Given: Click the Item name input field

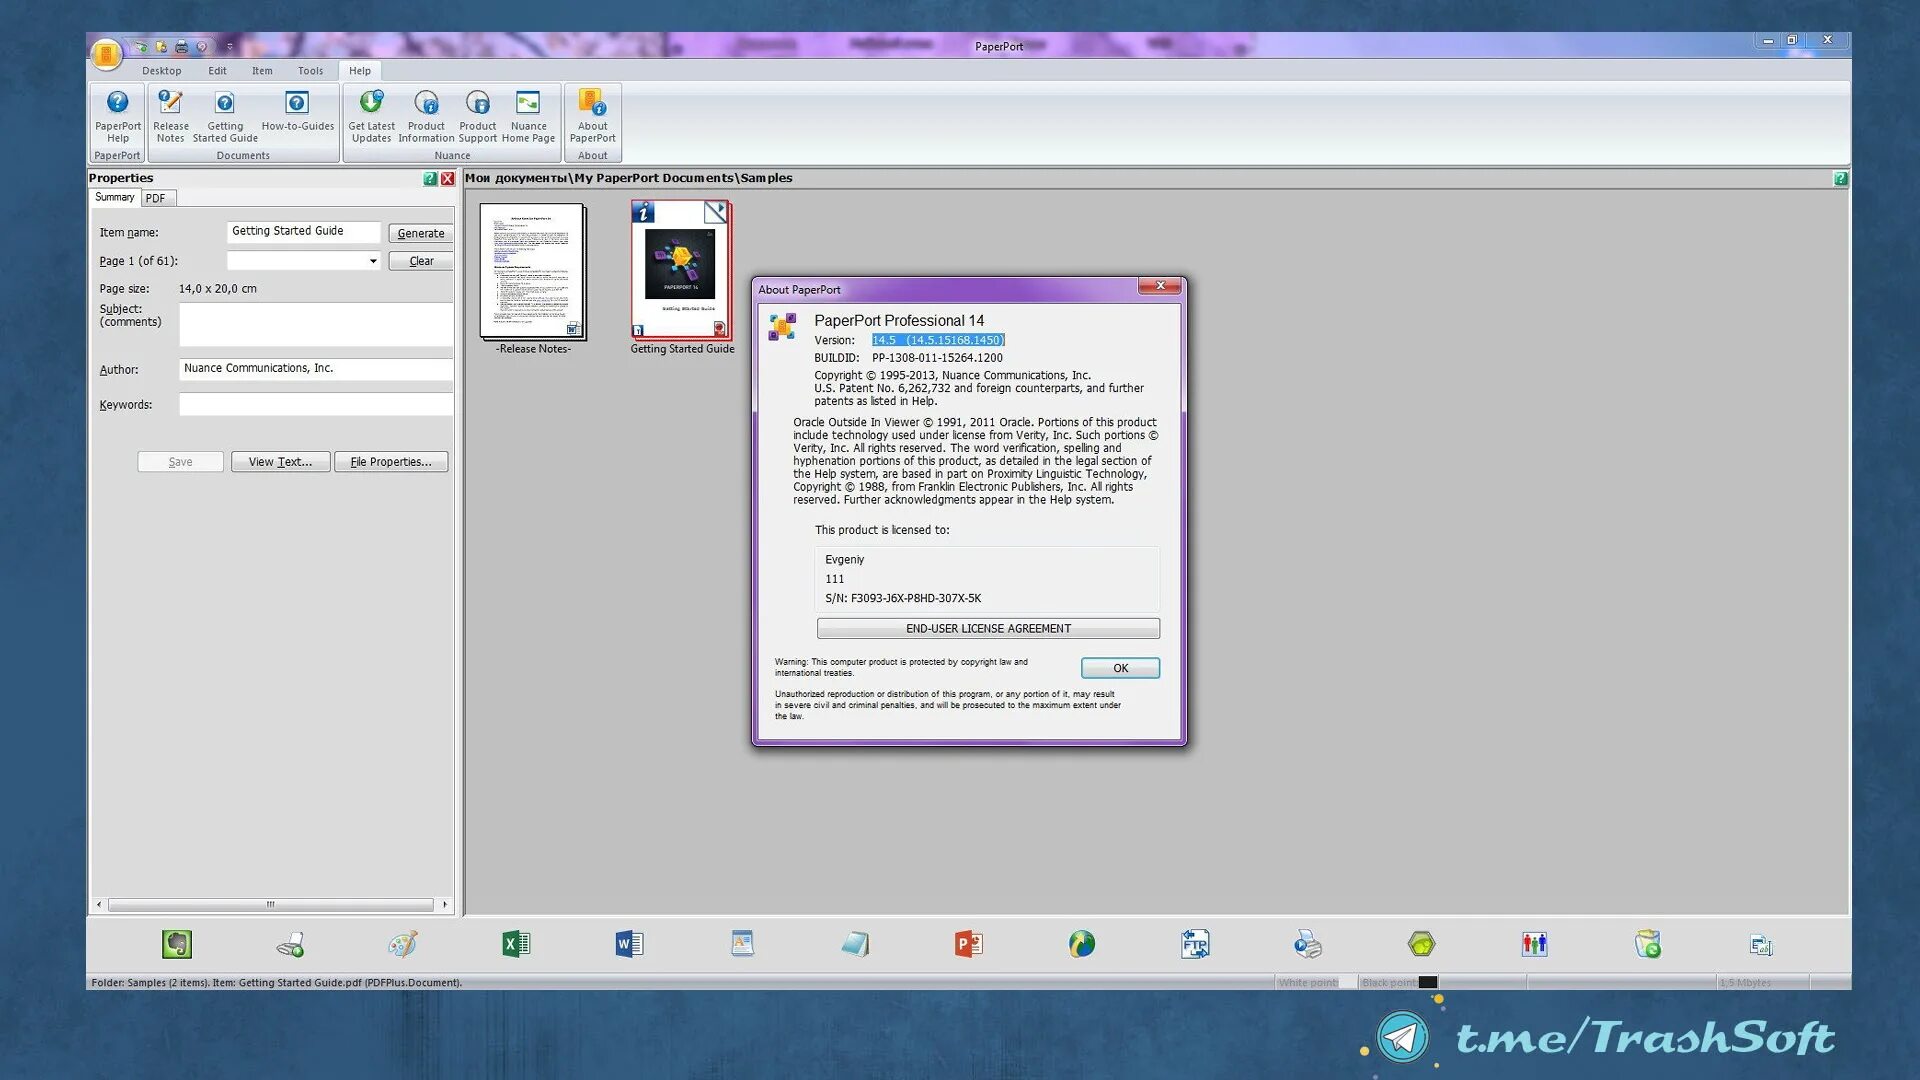Looking at the screenshot, I should (304, 232).
